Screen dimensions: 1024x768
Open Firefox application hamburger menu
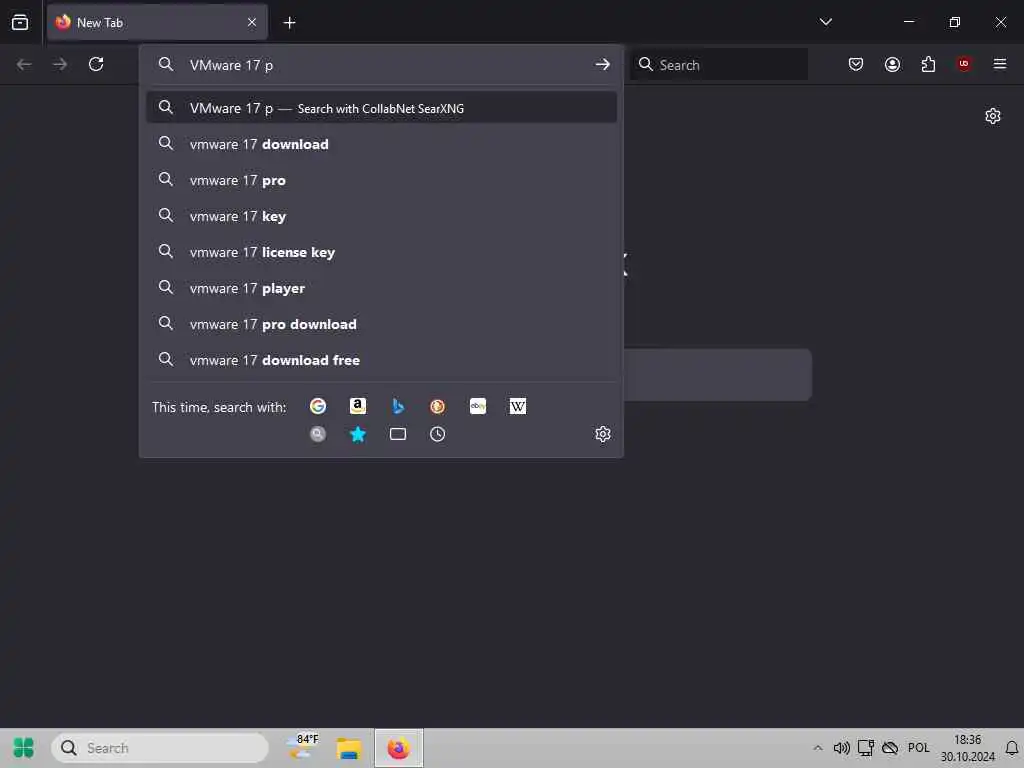tap(1000, 64)
